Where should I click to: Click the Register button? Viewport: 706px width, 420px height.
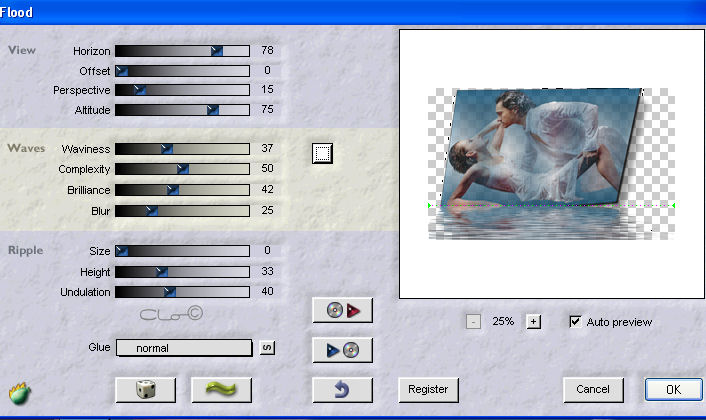click(428, 390)
